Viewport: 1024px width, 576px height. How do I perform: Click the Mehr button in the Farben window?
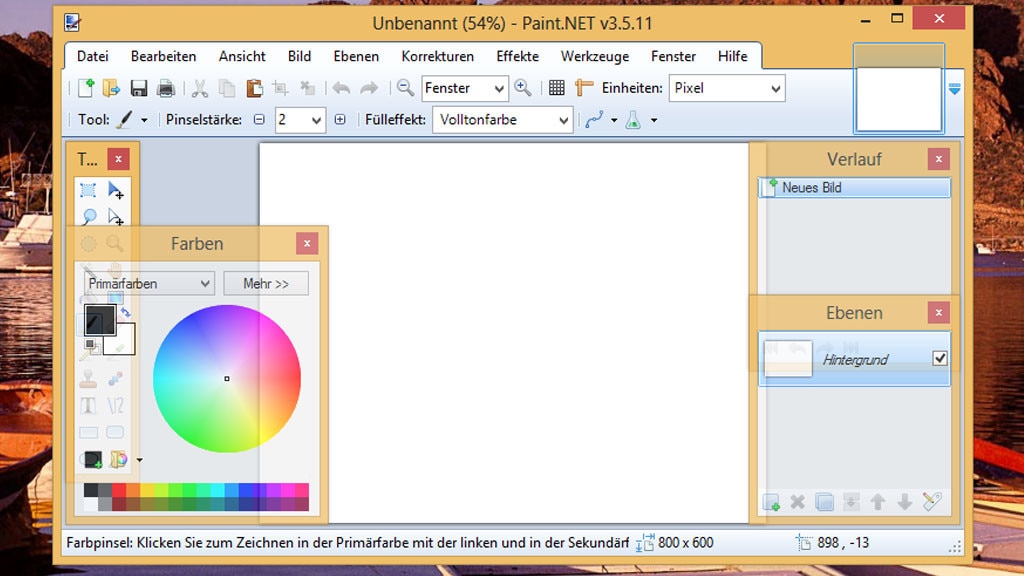[265, 283]
